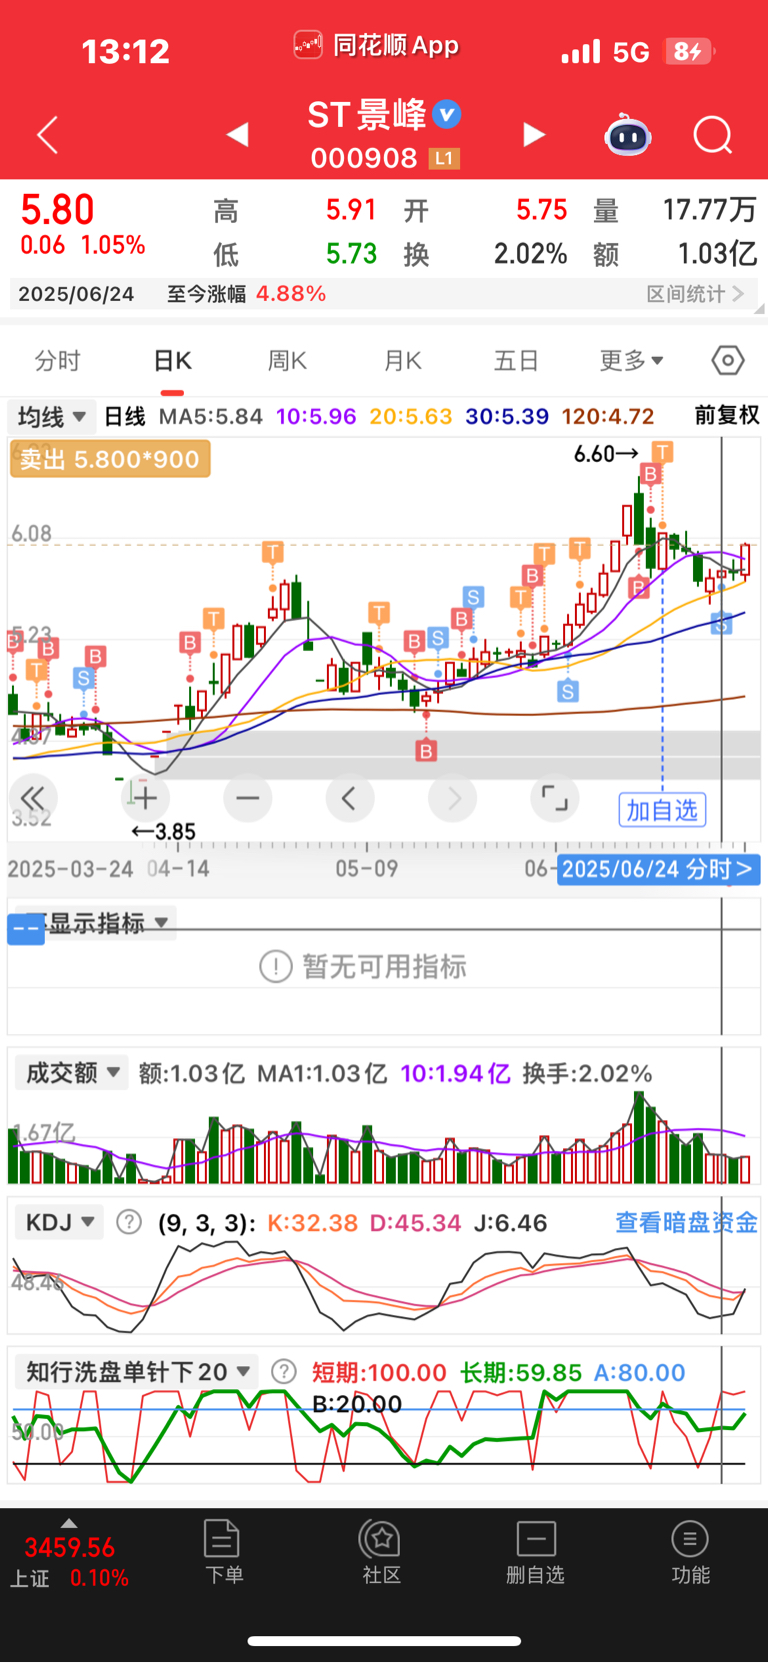Tap the B marker below the 4.87 candle
This screenshot has height=1663, width=768.
tap(427, 750)
